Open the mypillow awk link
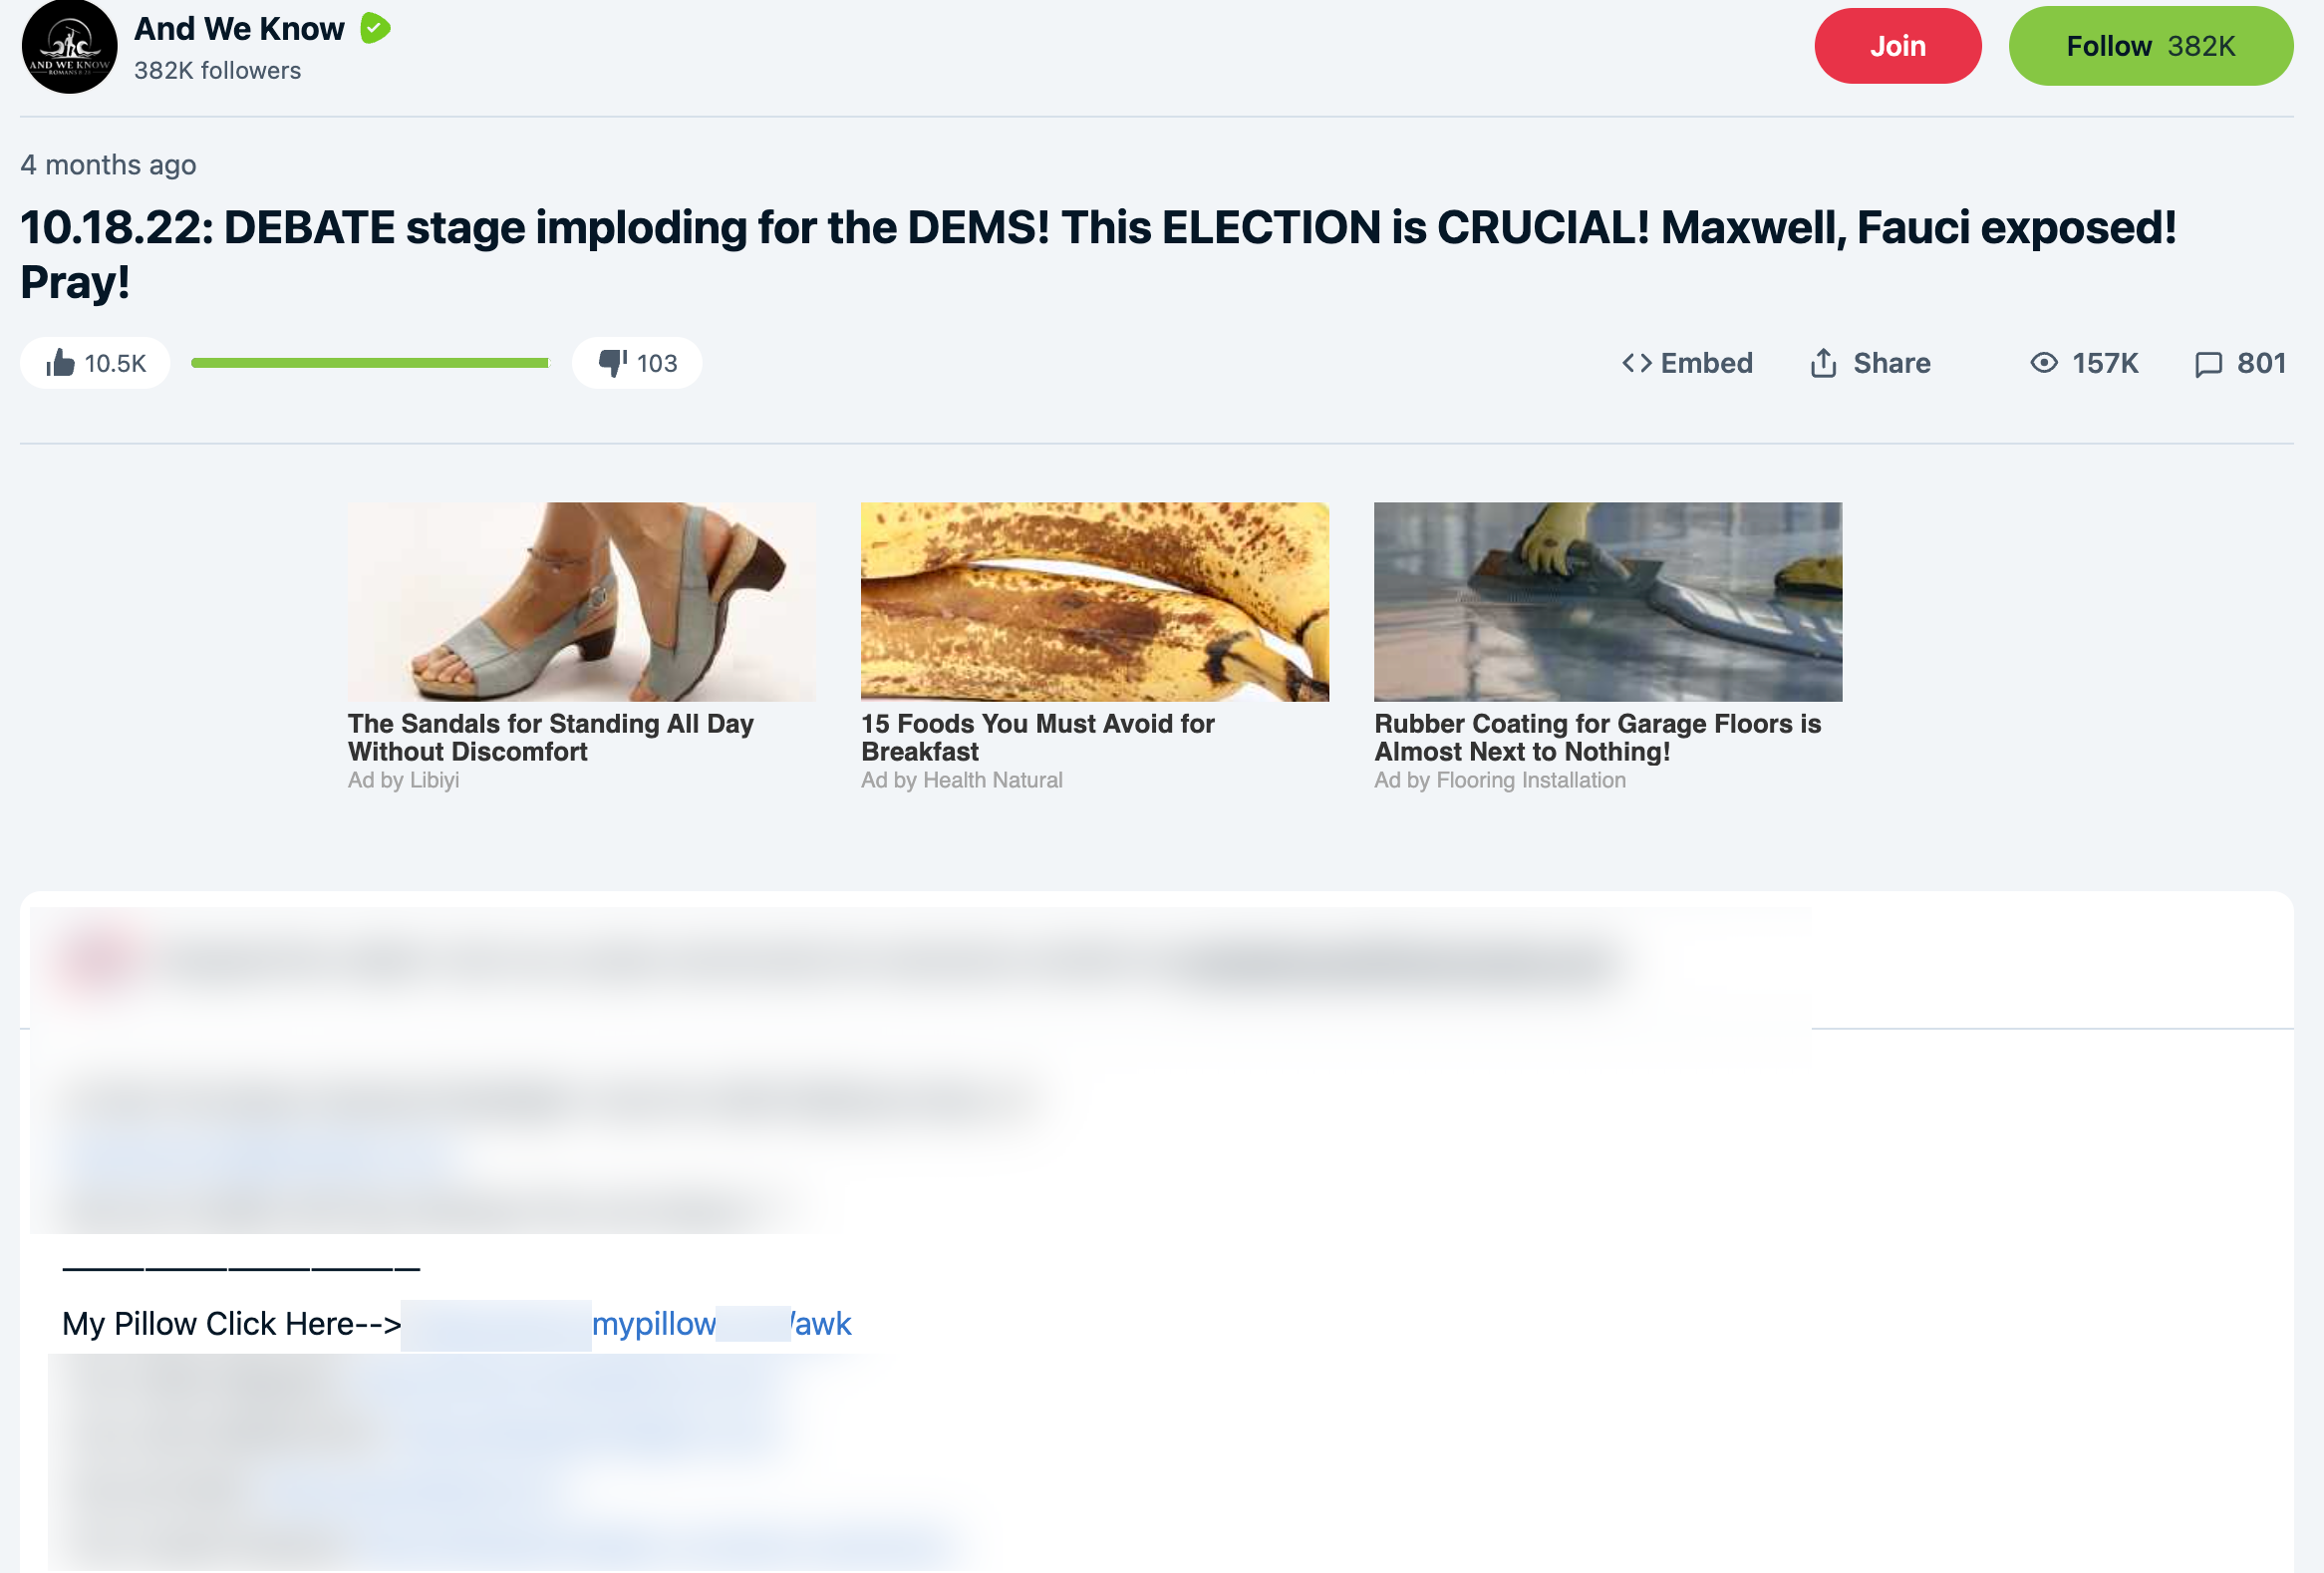 point(721,1324)
